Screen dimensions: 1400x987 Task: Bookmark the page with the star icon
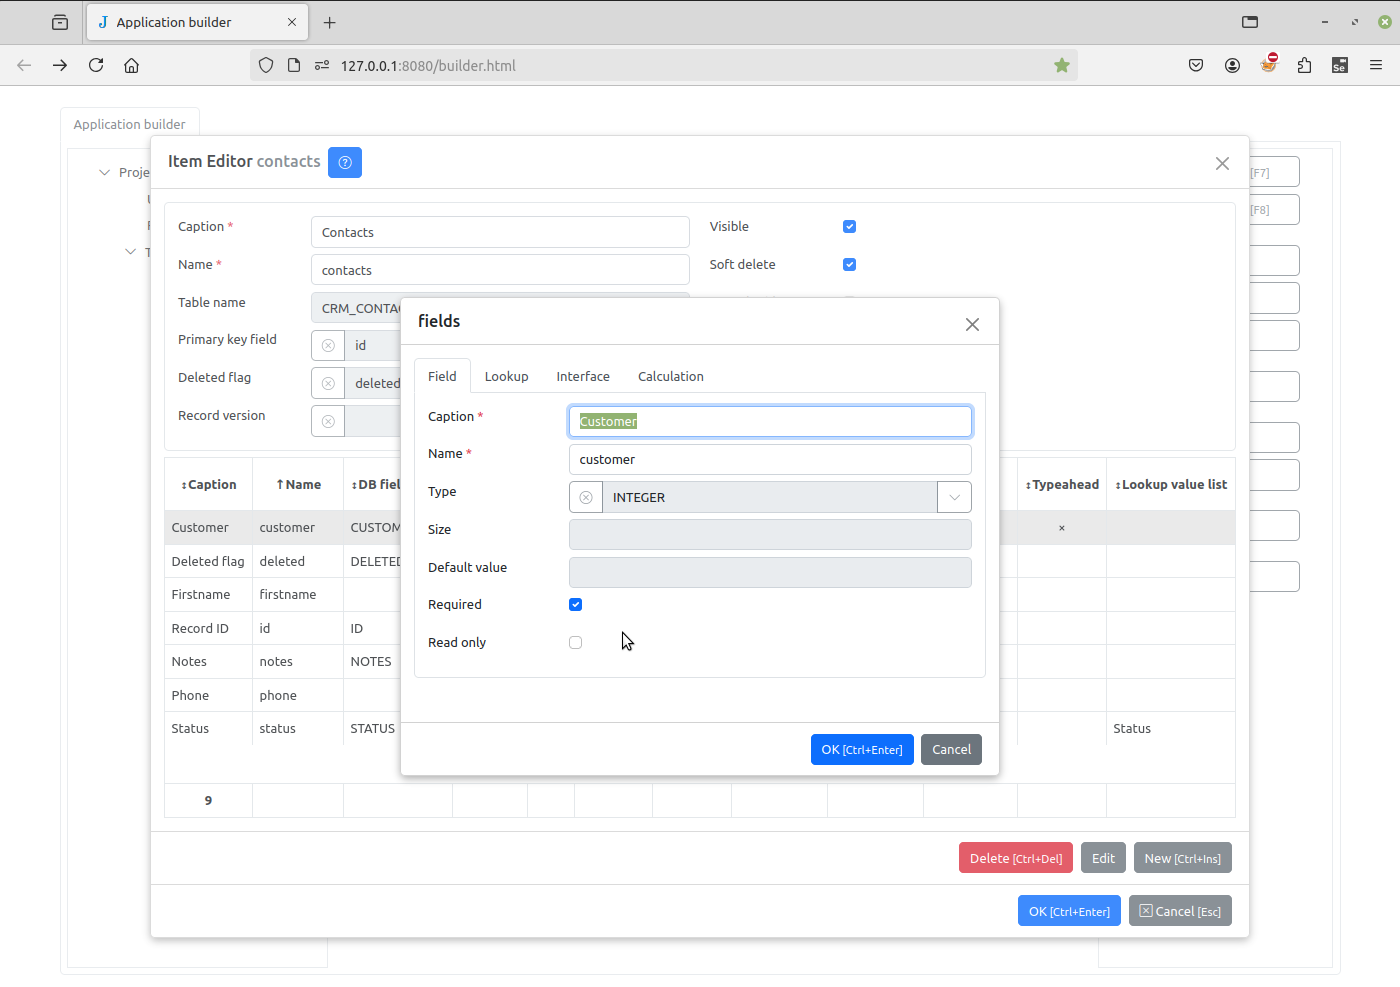(1062, 66)
